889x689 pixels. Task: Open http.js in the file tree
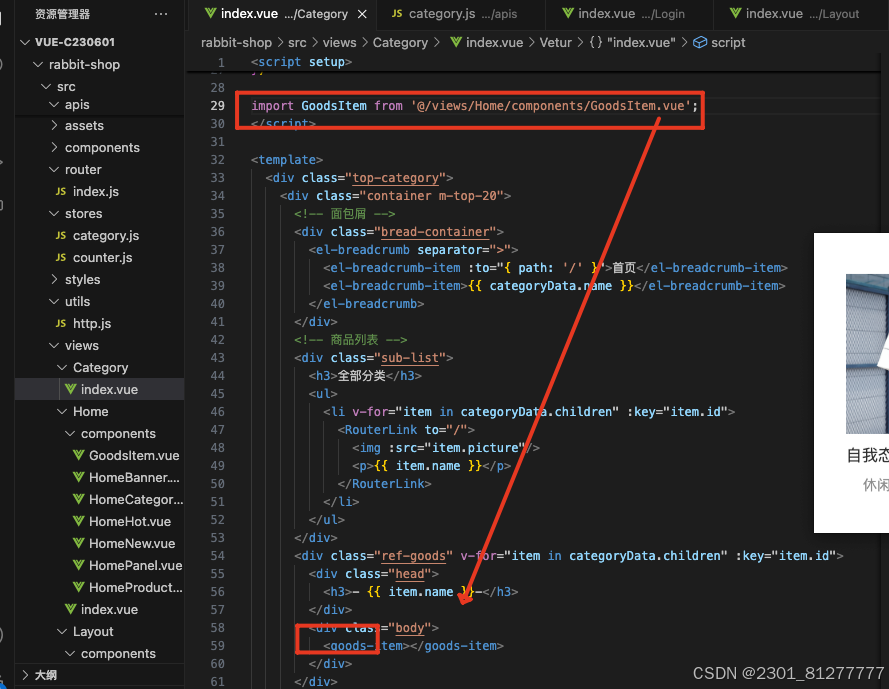click(x=92, y=323)
